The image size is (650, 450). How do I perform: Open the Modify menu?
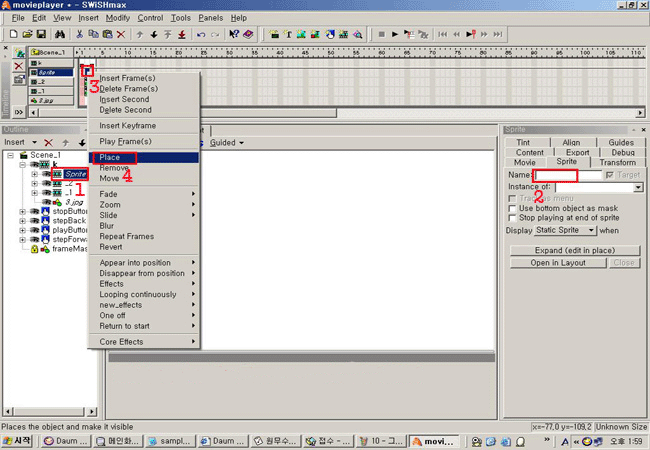tap(118, 18)
